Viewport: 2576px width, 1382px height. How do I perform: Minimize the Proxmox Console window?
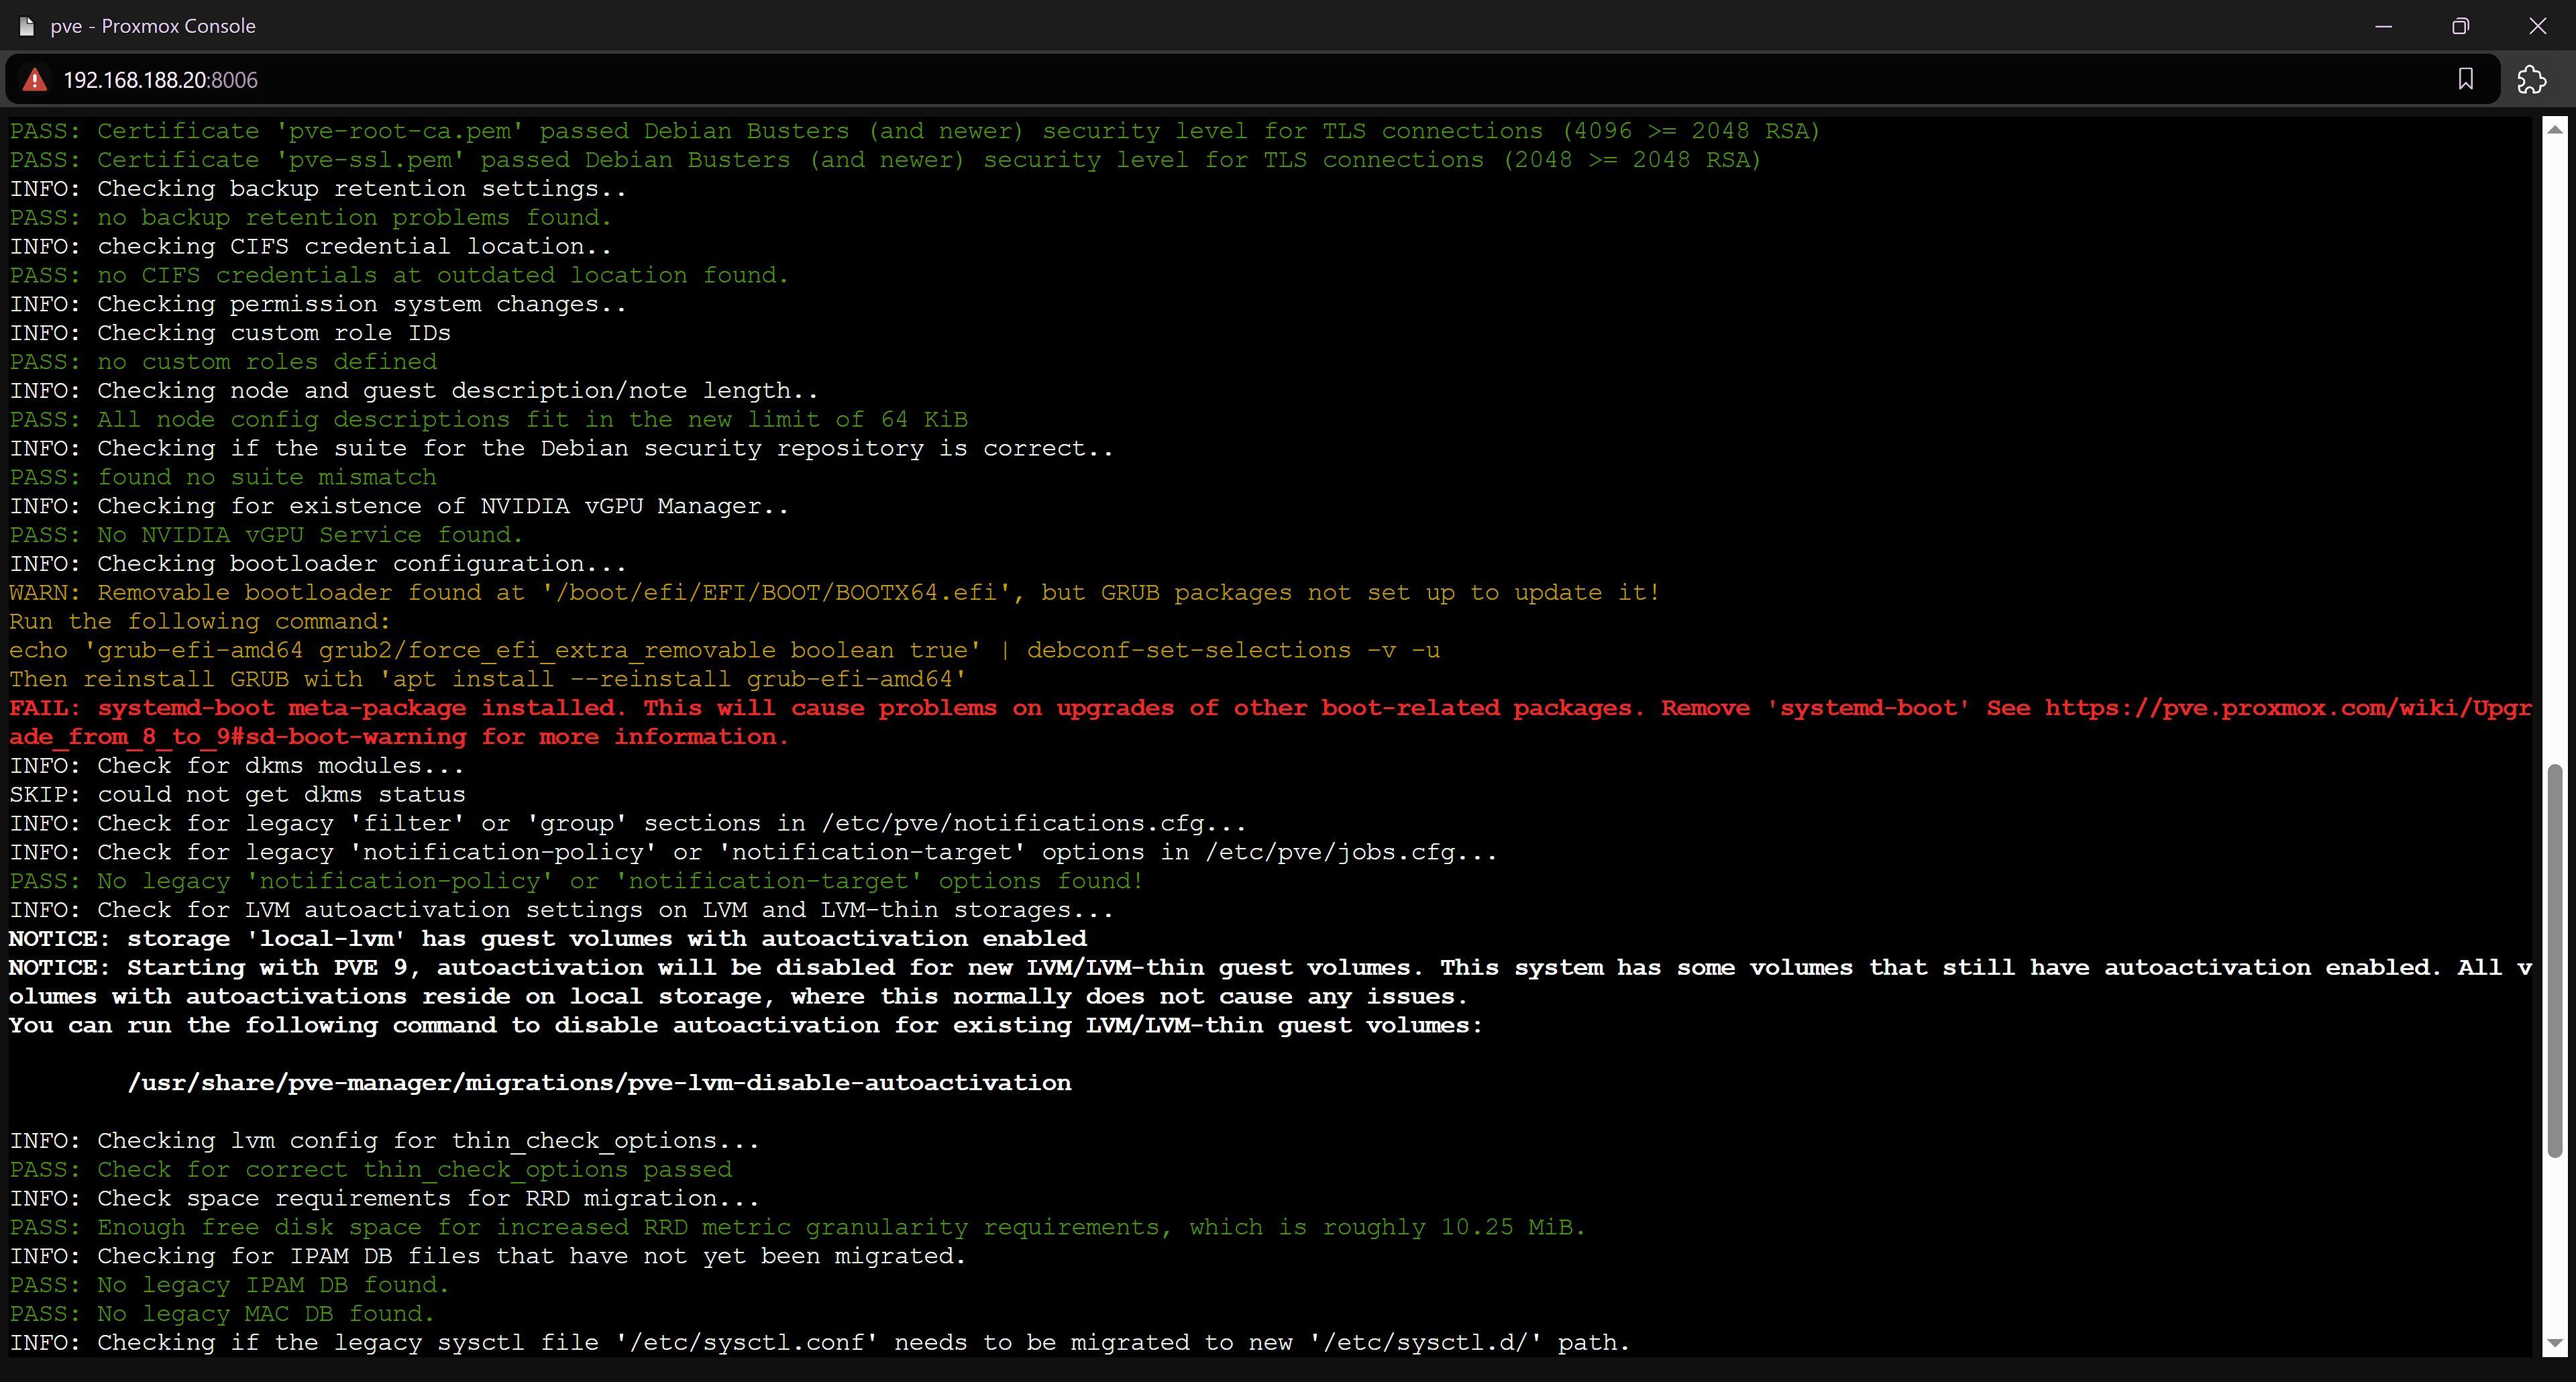tap(2383, 26)
